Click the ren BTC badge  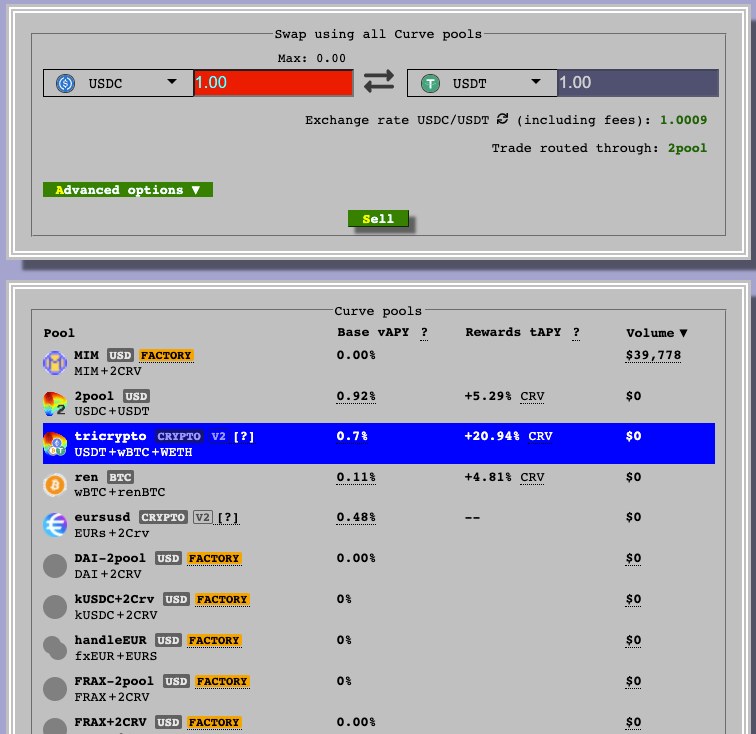tap(120, 477)
